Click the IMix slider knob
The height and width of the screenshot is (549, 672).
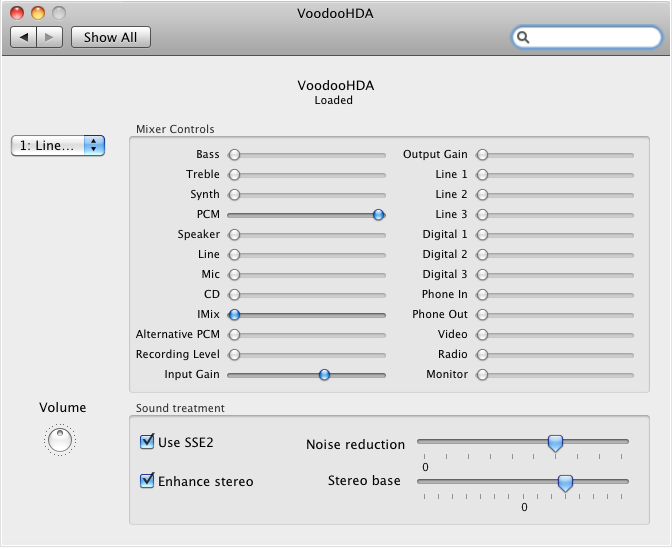234,315
